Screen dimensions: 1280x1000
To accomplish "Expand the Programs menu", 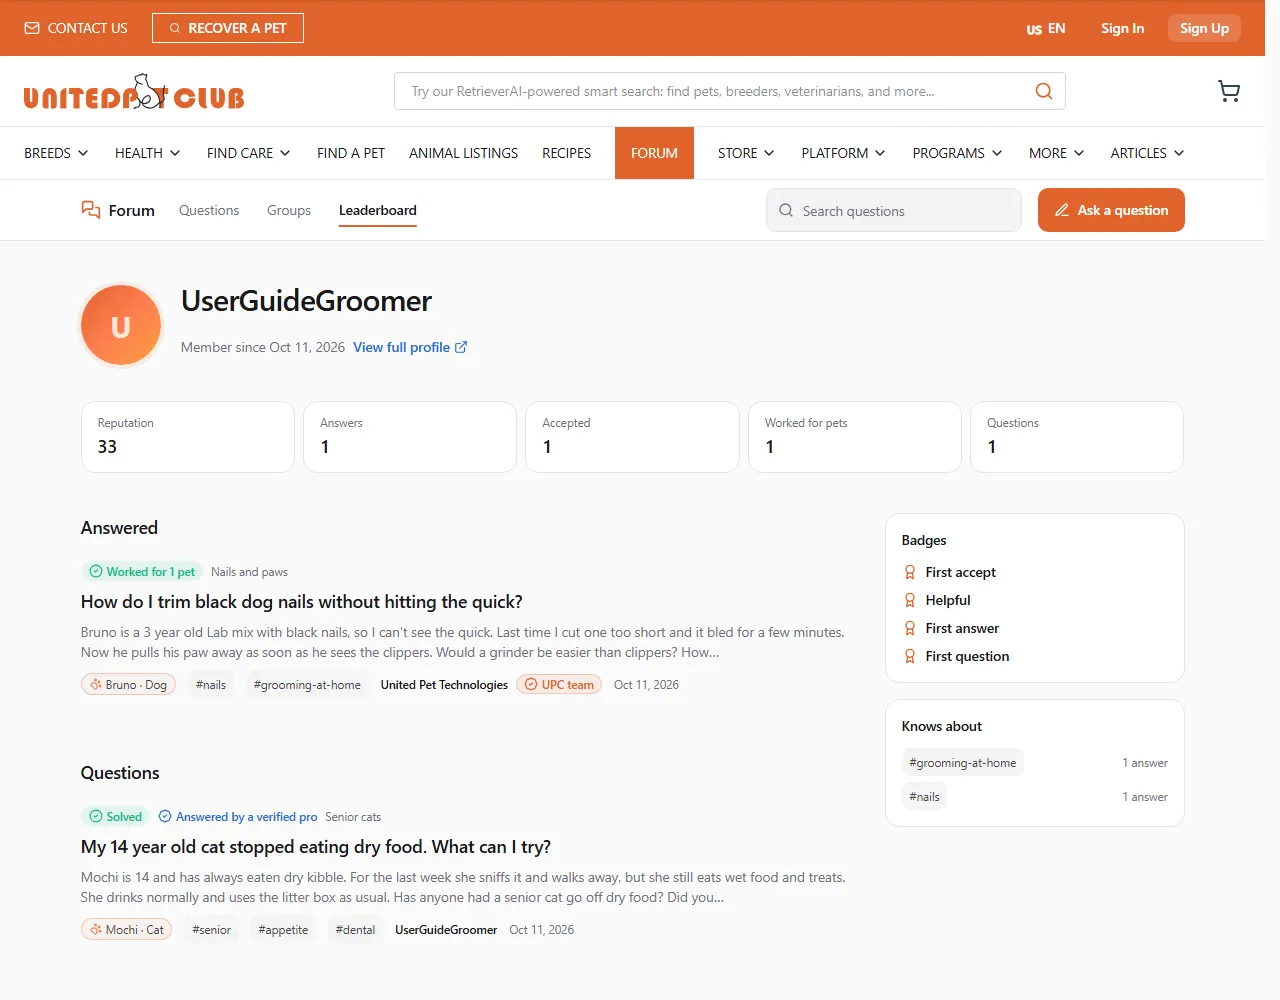I will (957, 153).
